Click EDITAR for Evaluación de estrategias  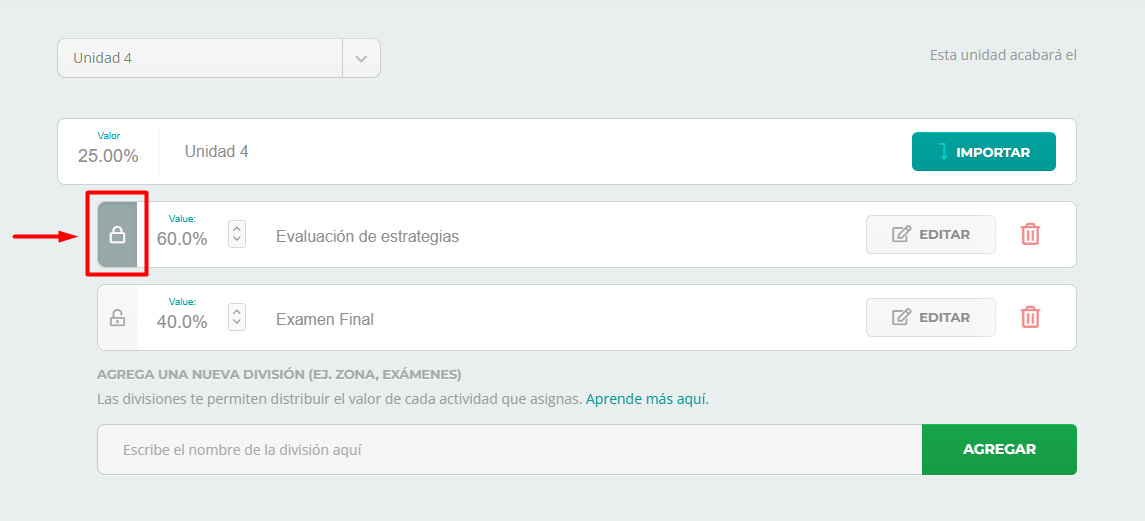930,235
